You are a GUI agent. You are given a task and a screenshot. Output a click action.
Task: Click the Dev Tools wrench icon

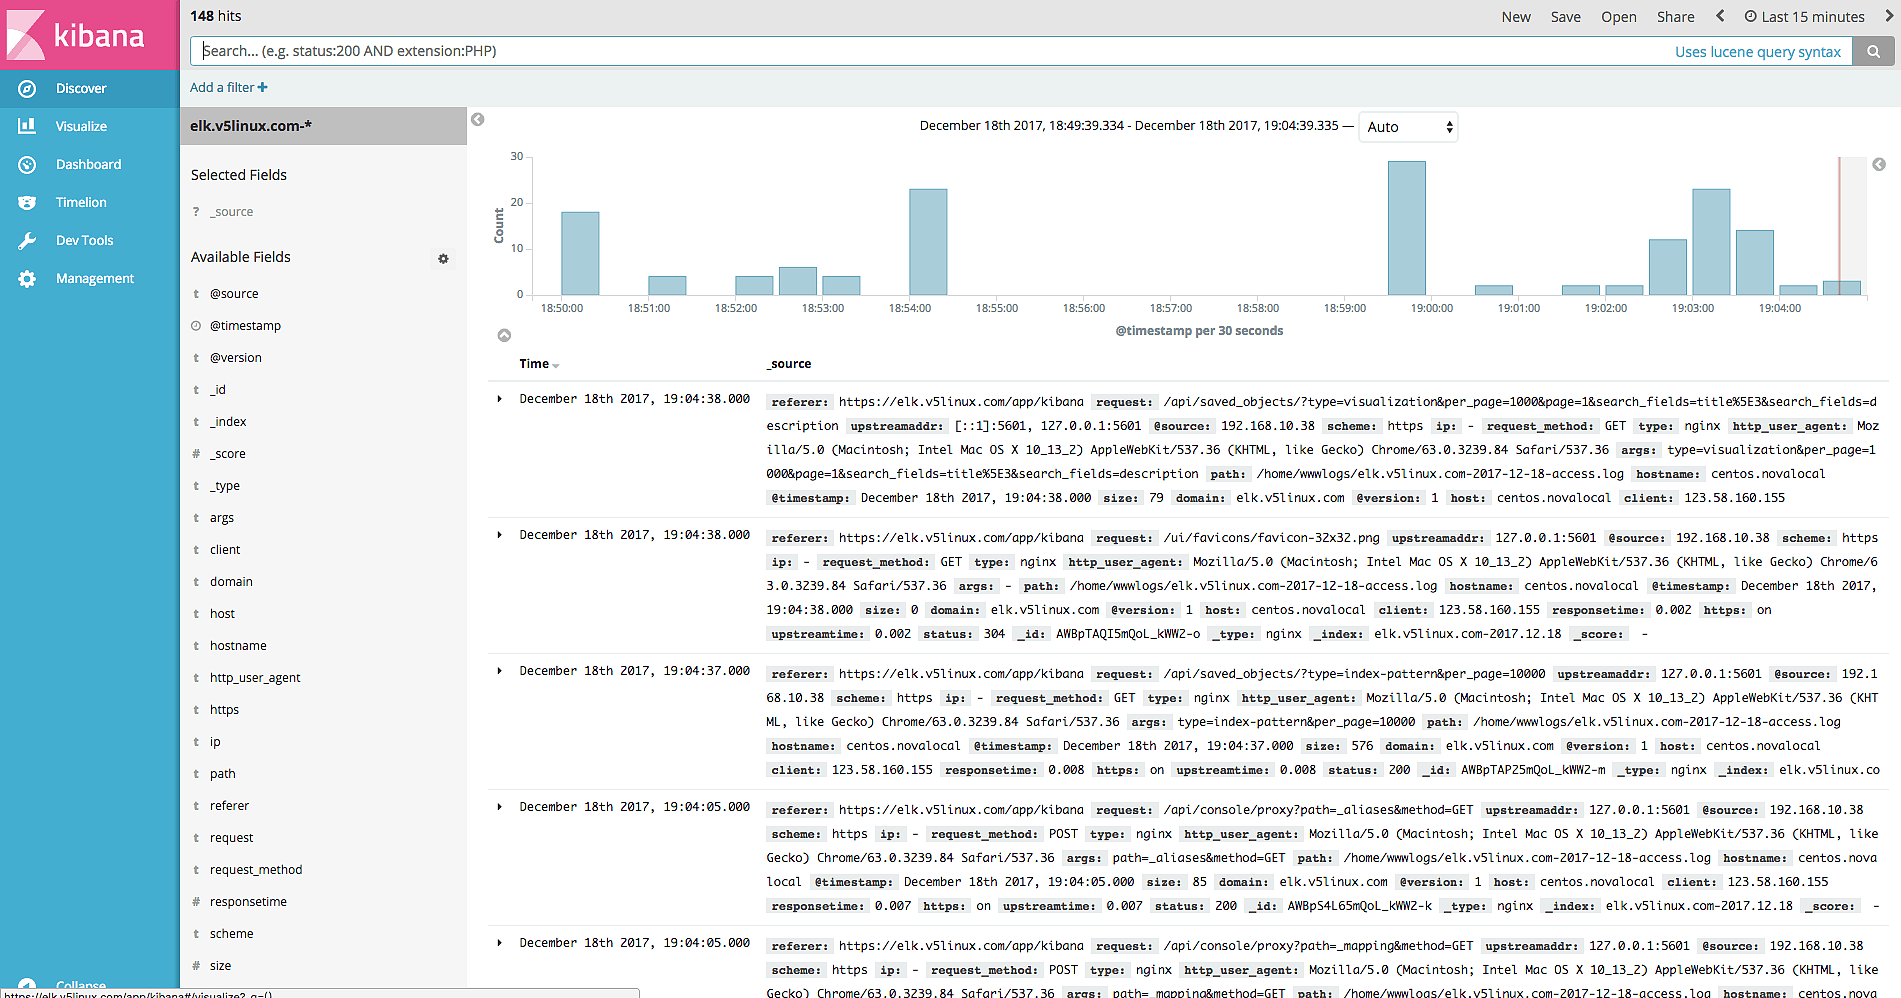pyautogui.click(x=27, y=241)
